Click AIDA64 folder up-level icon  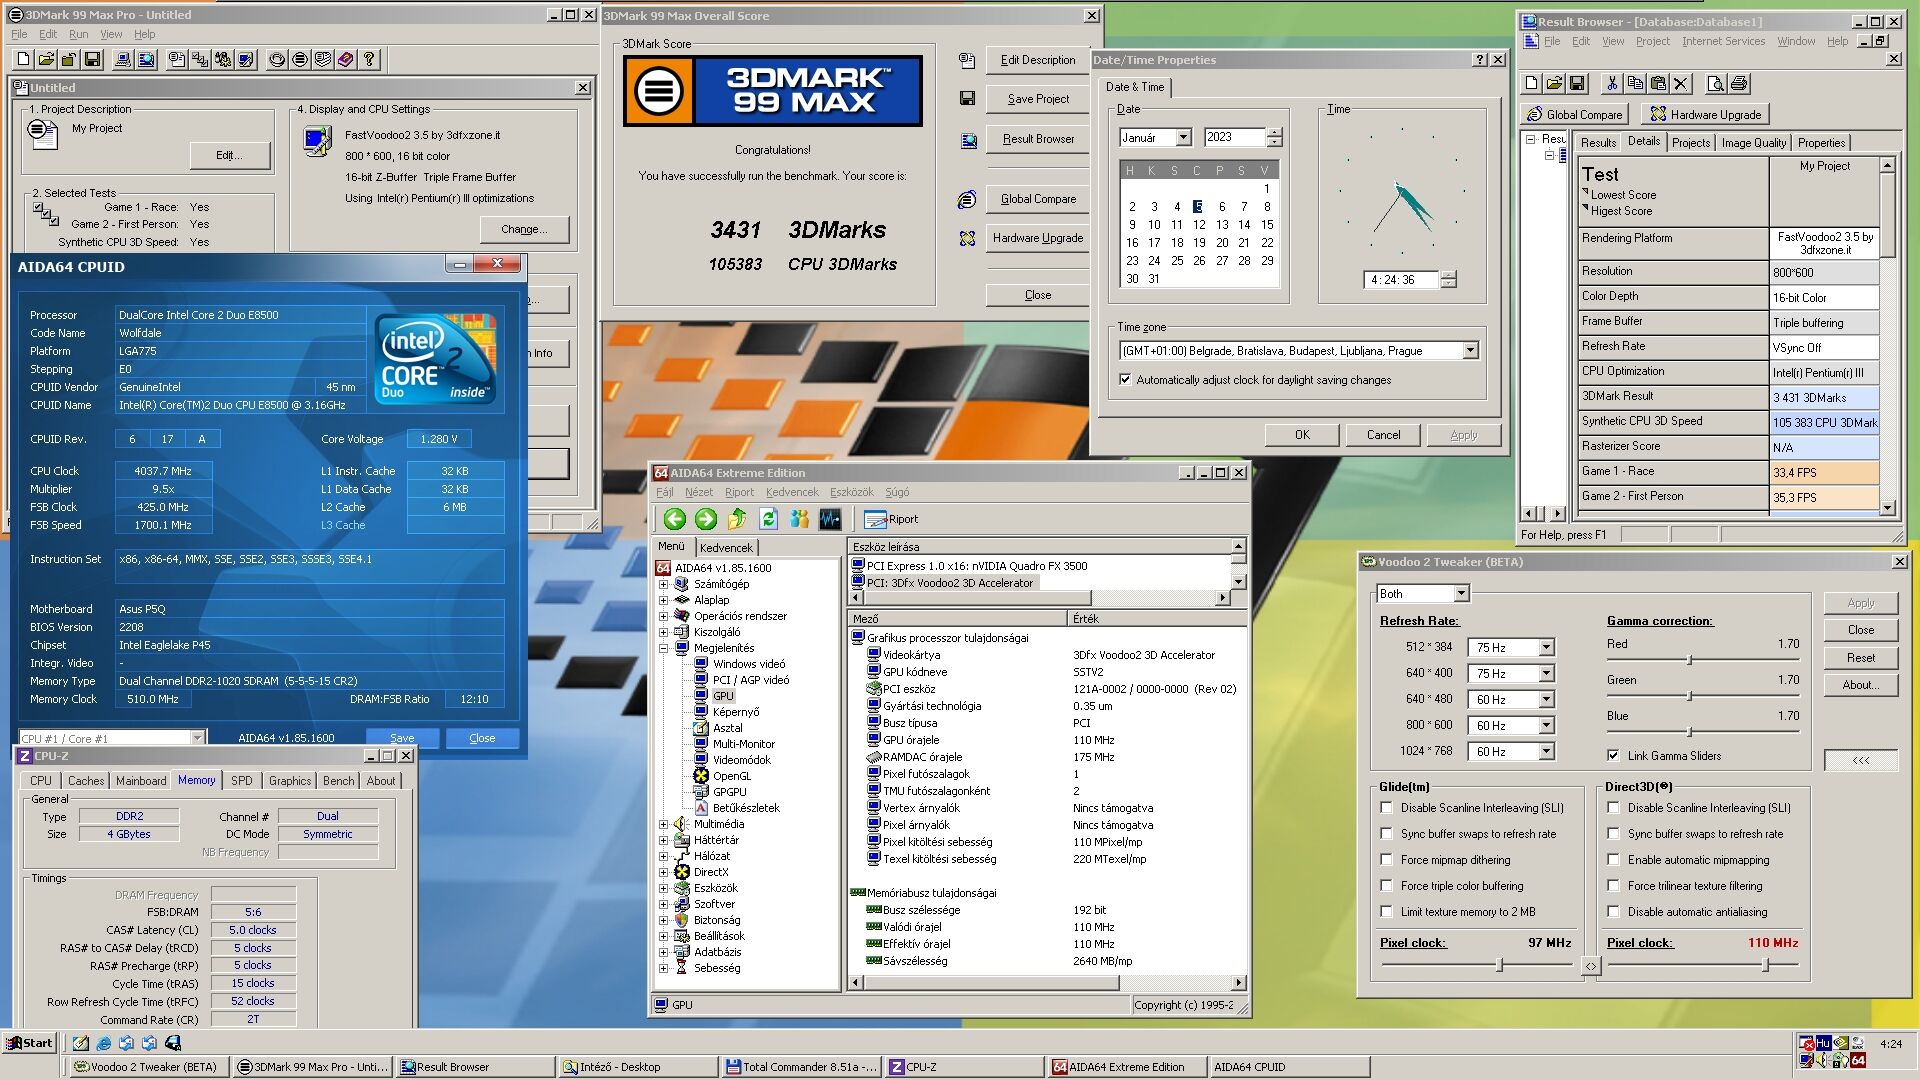(x=737, y=519)
